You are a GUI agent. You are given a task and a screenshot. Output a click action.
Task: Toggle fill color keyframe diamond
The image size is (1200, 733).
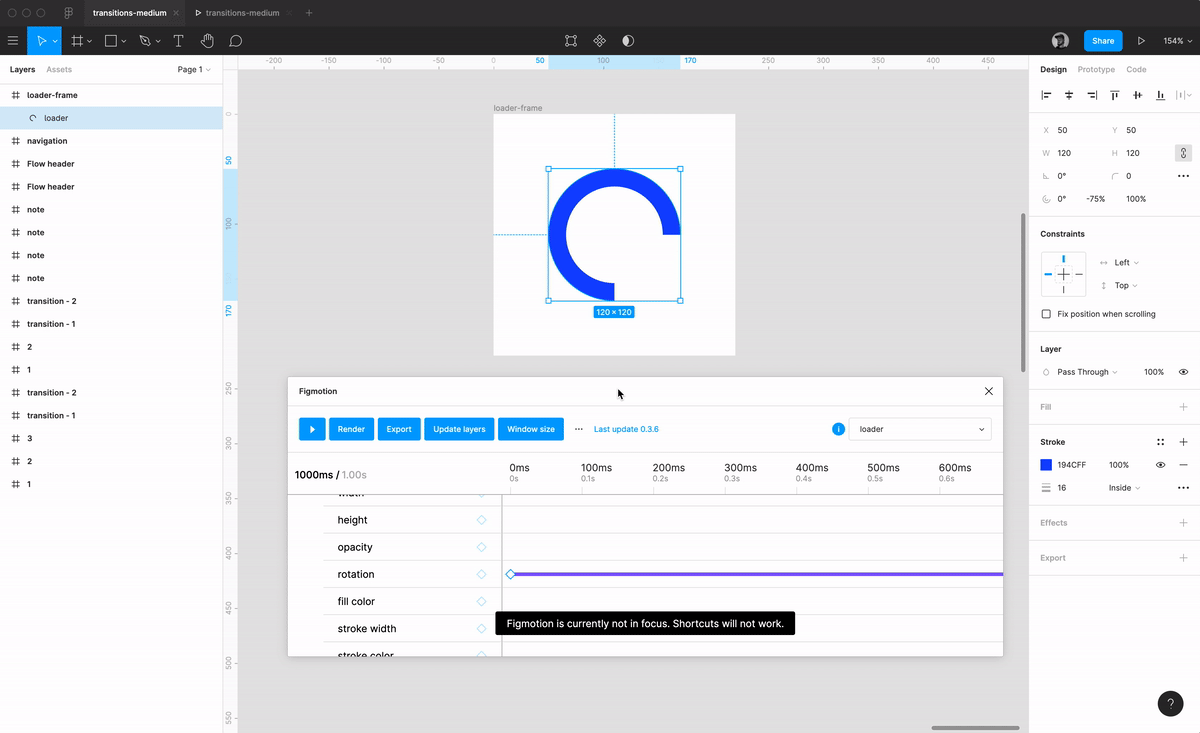481,601
